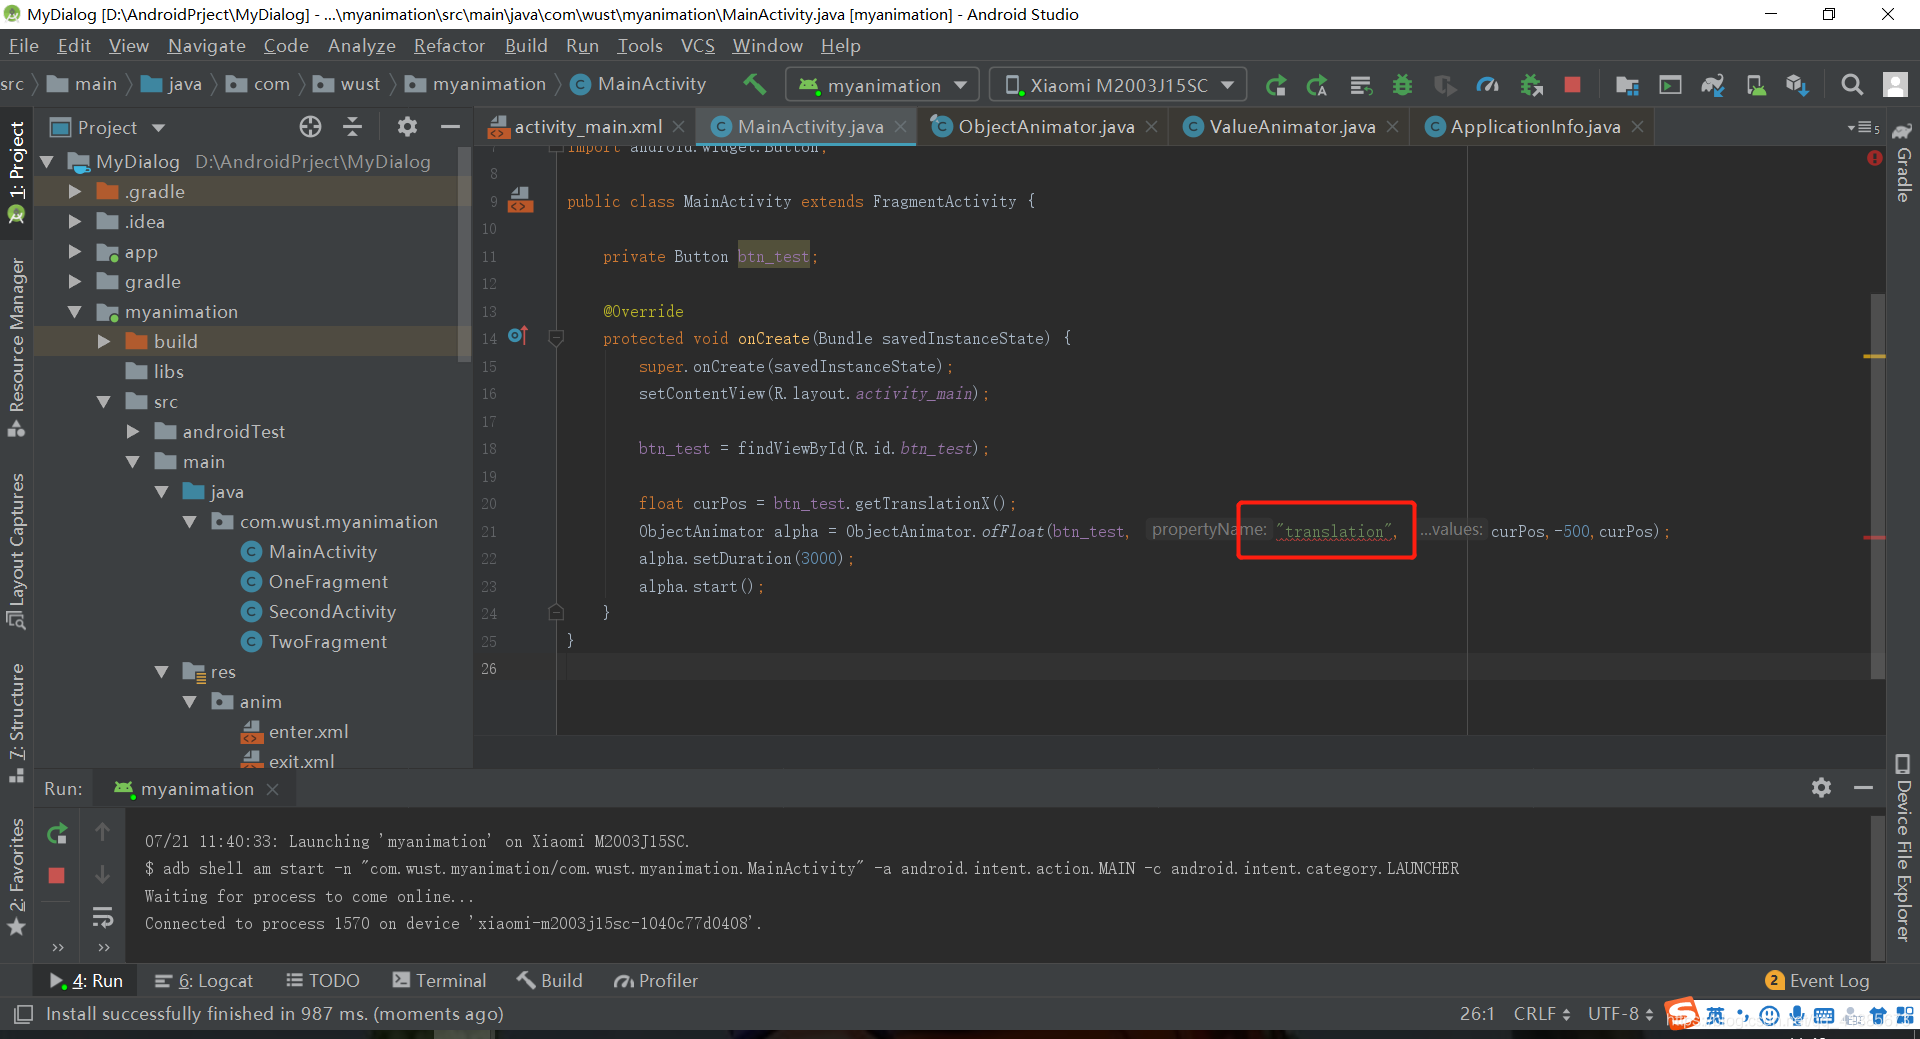Expand the .gradle folder
Screen dimensions: 1920x1039
coord(75,191)
